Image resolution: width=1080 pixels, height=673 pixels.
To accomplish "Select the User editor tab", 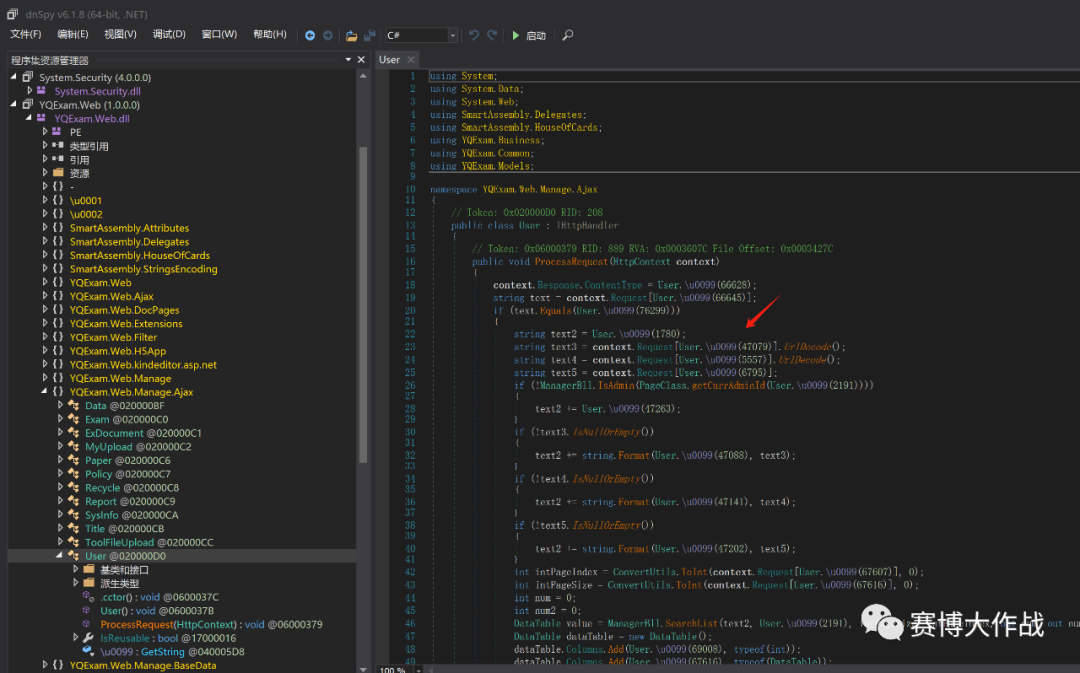I will tap(390, 60).
